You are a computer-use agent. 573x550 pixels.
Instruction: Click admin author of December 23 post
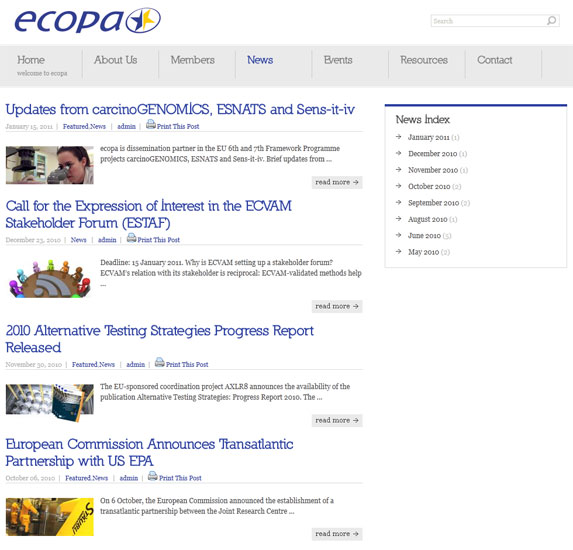107,240
